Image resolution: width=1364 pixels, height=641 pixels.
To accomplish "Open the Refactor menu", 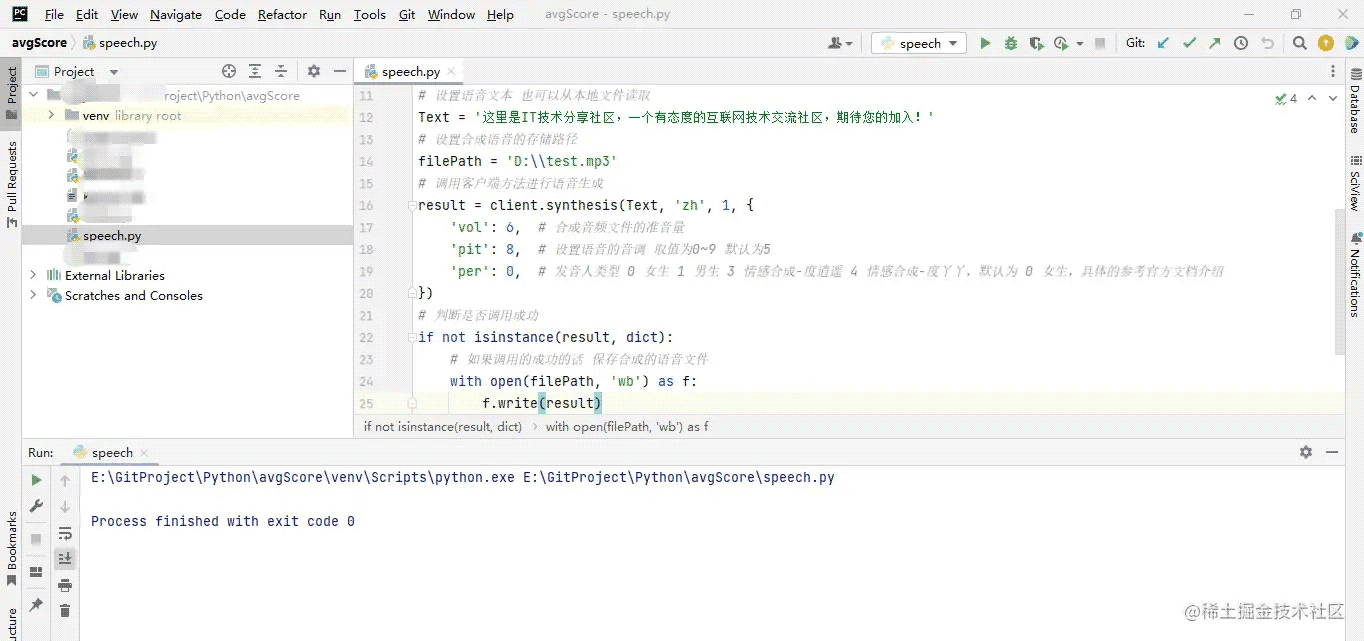I will pos(282,14).
